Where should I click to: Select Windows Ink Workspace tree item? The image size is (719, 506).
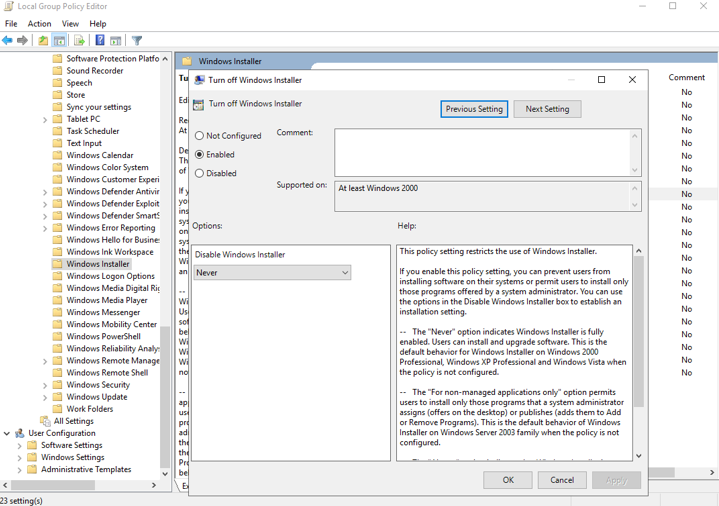point(110,252)
